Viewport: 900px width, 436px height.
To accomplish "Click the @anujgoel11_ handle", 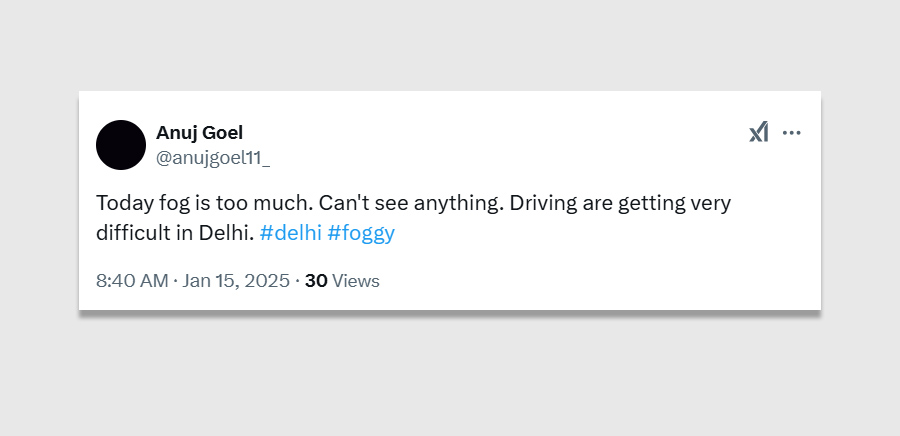I will 213,156.
